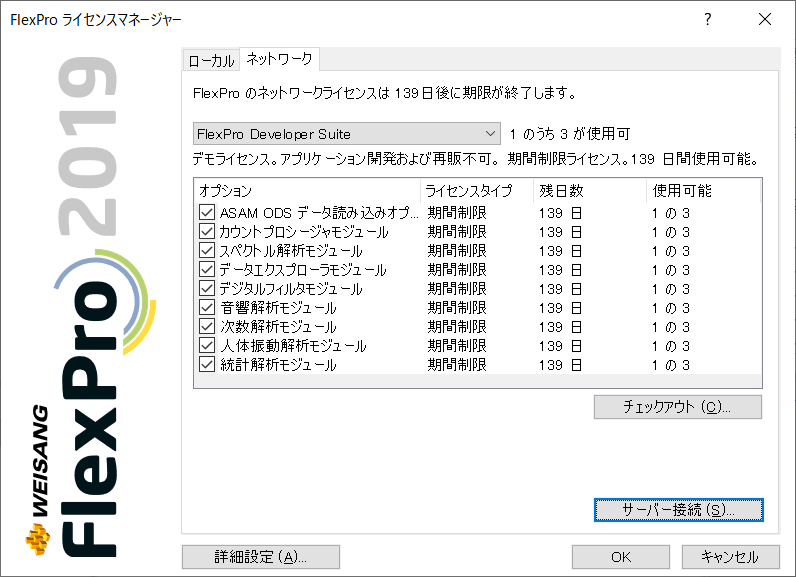The height and width of the screenshot is (577, 796).
Task: Click キャンセル button
Action: 731,557
